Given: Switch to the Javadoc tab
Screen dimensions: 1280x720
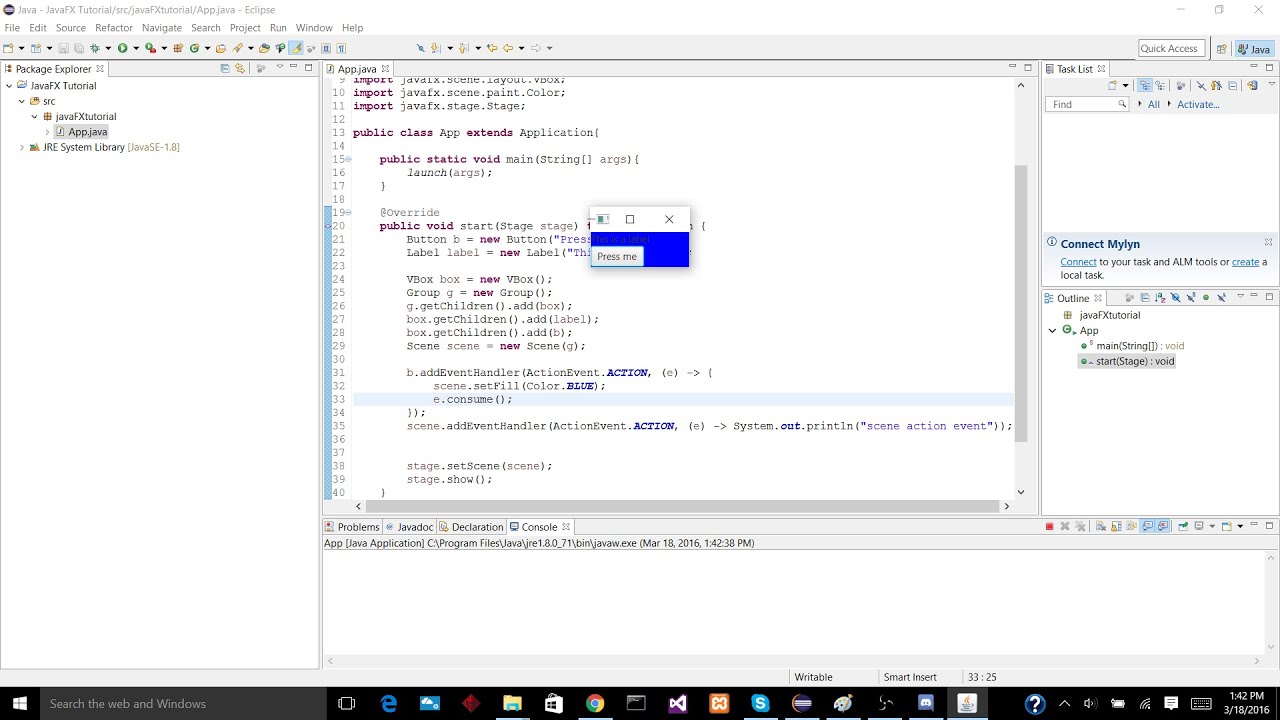Looking at the screenshot, I should click(x=408, y=527).
